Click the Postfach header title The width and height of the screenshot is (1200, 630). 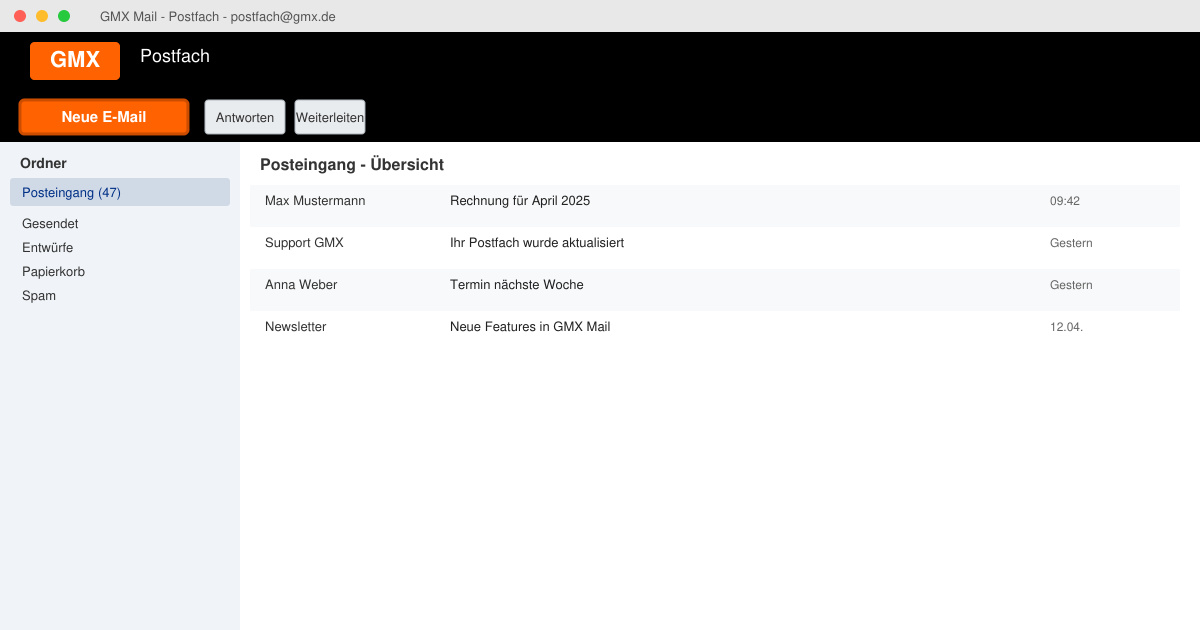click(175, 56)
